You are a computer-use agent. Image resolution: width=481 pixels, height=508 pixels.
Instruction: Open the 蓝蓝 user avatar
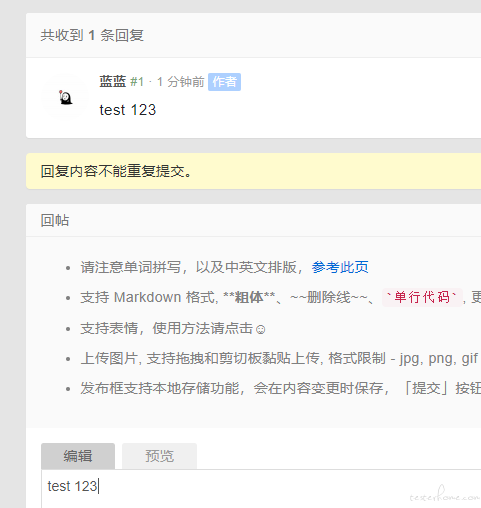pos(66,97)
